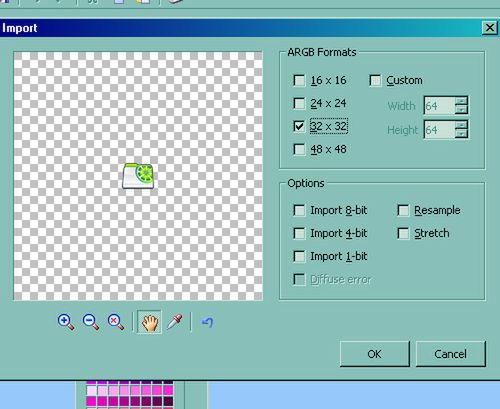Enable the Resample option
The width and height of the screenshot is (500, 409).
coord(403,210)
